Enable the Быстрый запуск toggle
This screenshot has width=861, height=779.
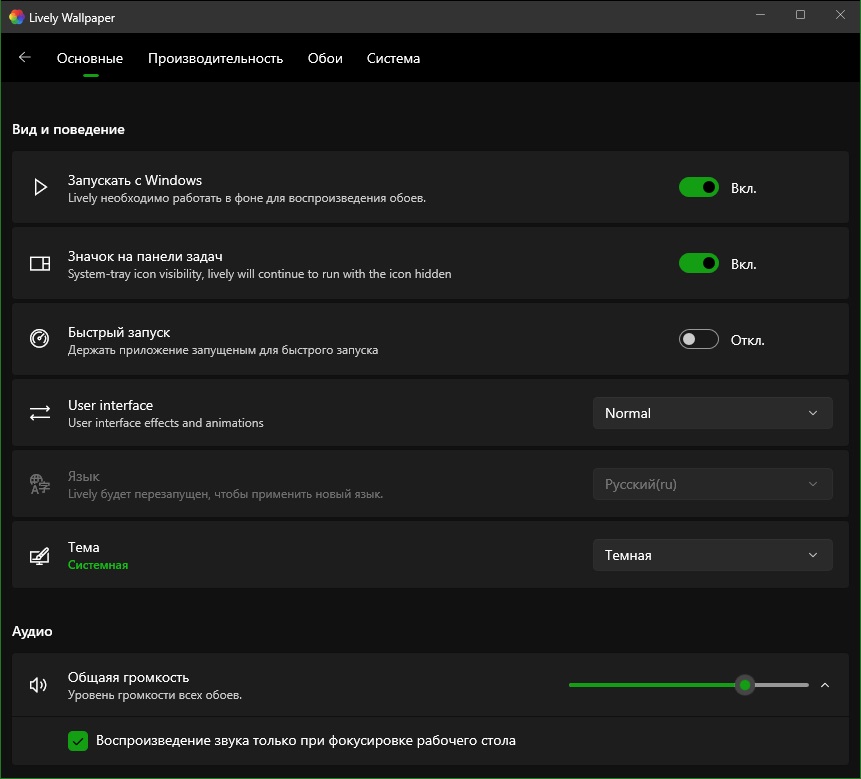pos(698,339)
